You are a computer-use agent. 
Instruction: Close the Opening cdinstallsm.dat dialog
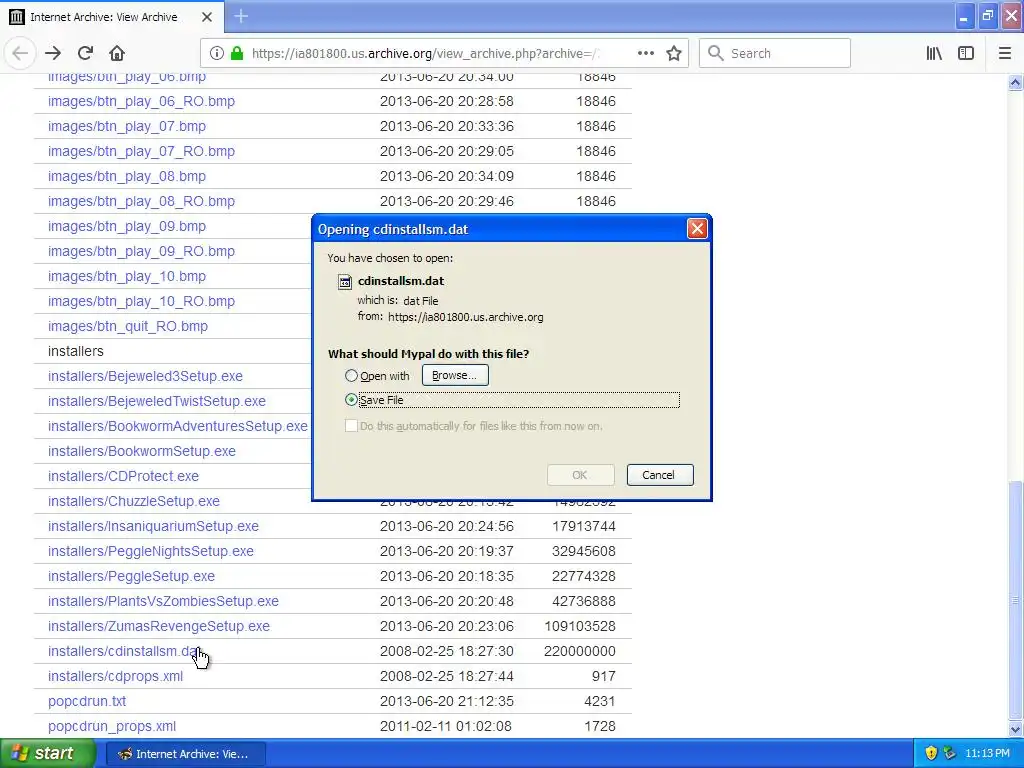point(697,229)
